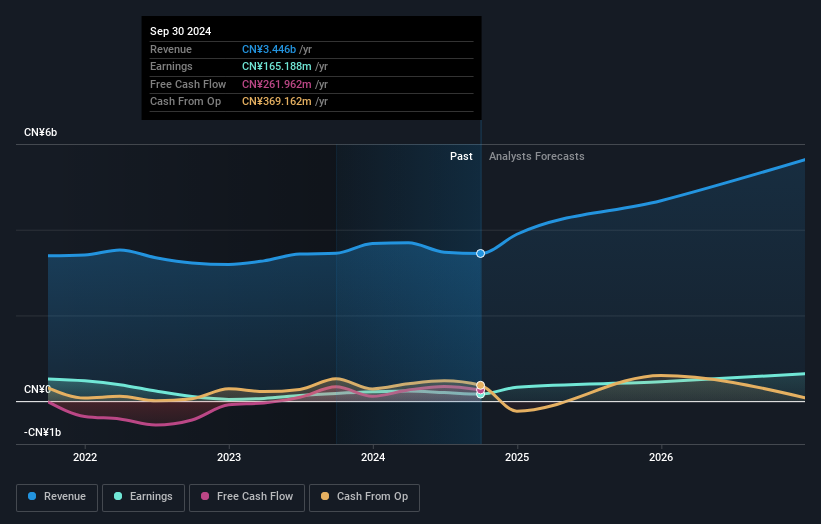This screenshot has height=524, width=821.
Task: Click the 'Analysts Forecasts' label
Action: click(x=537, y=156)
